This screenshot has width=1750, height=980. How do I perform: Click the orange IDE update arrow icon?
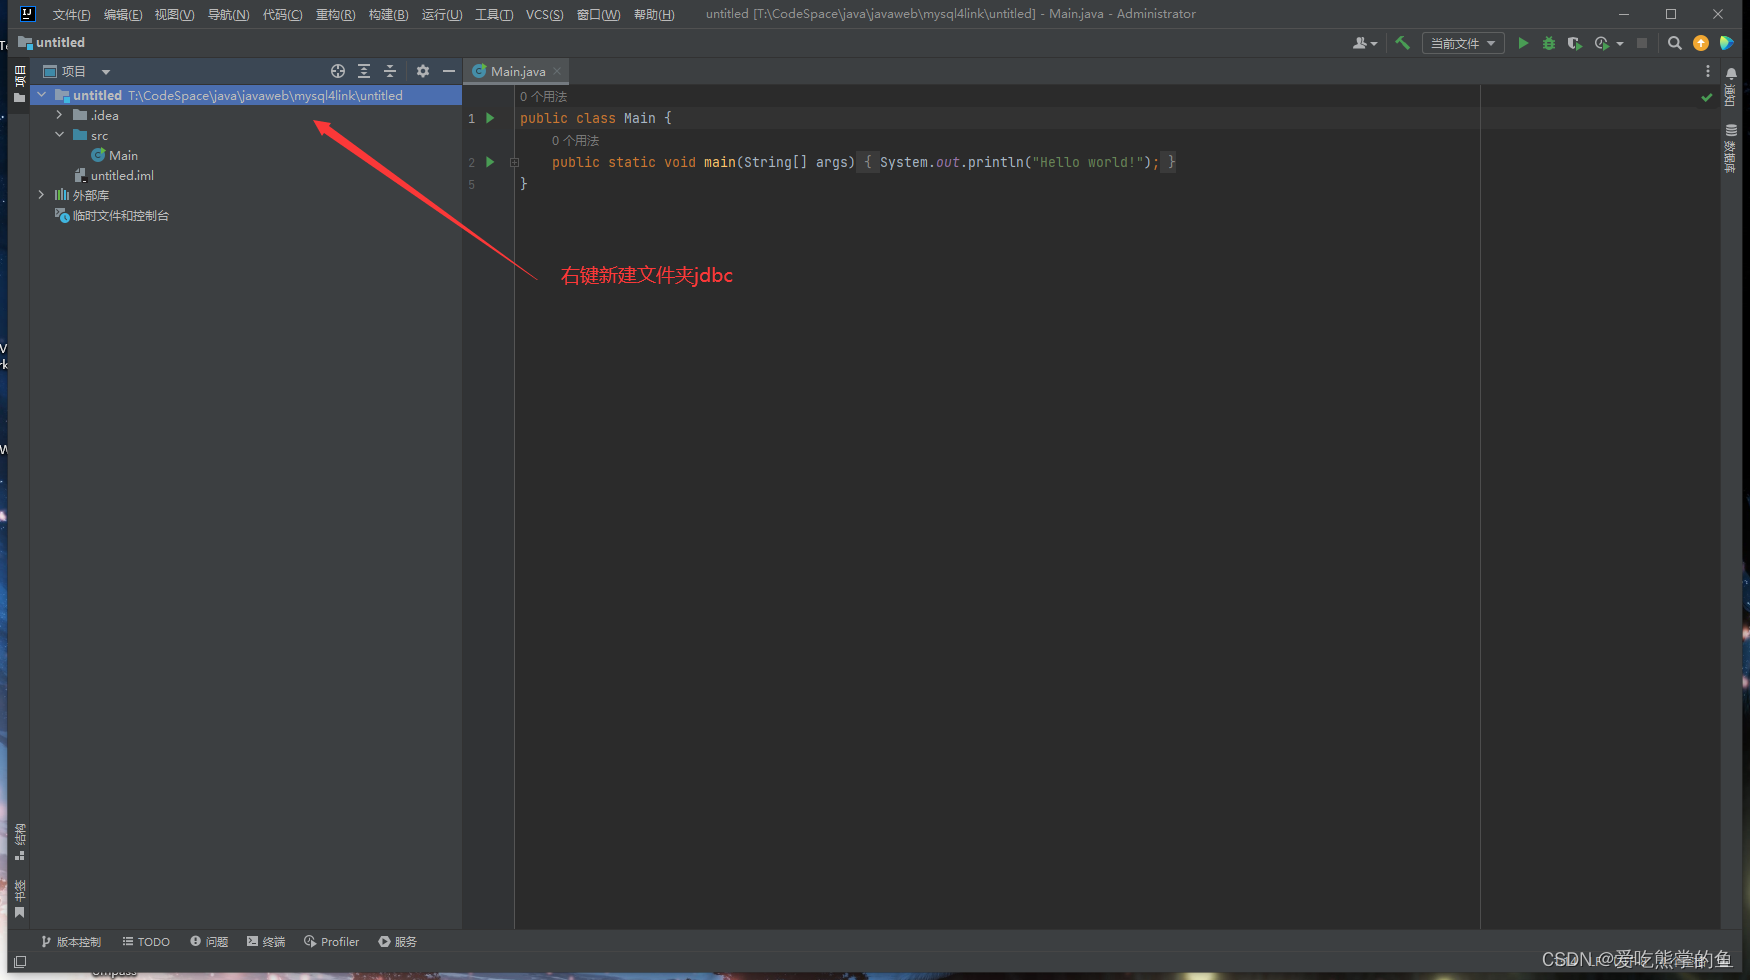[1701, 43]
